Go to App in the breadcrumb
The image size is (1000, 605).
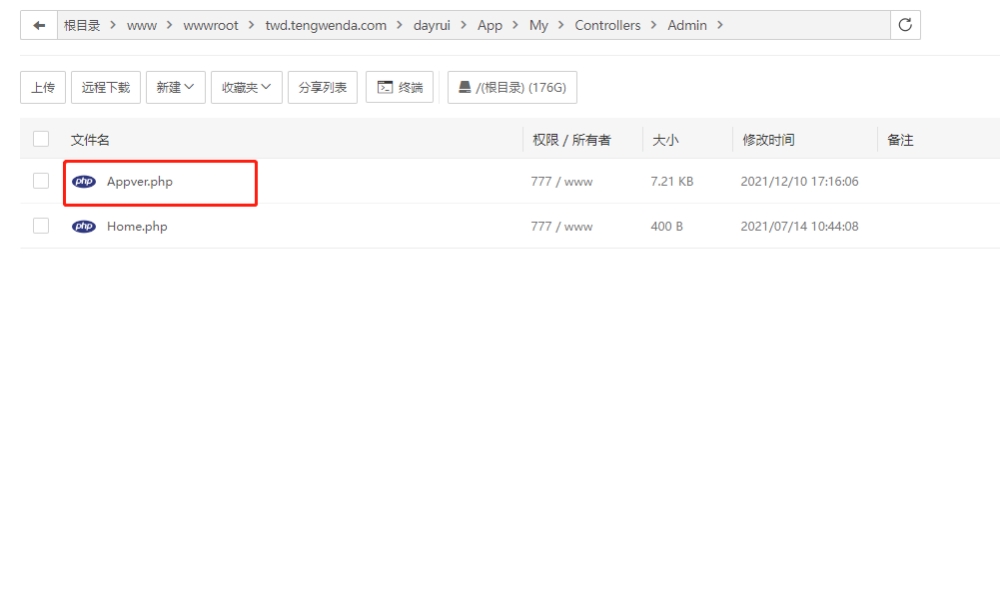tap(490, 26)
